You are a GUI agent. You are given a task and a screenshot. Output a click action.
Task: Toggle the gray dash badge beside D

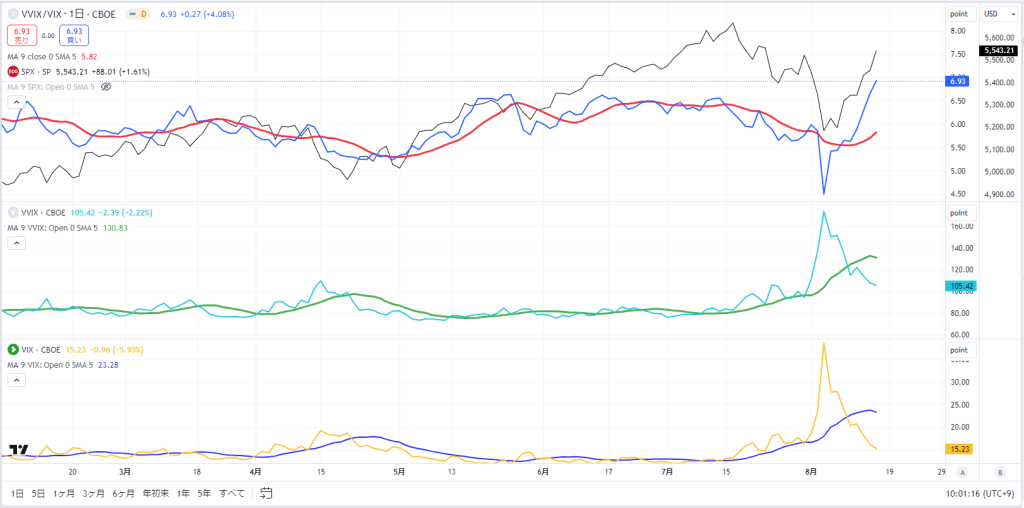[131, 14]
